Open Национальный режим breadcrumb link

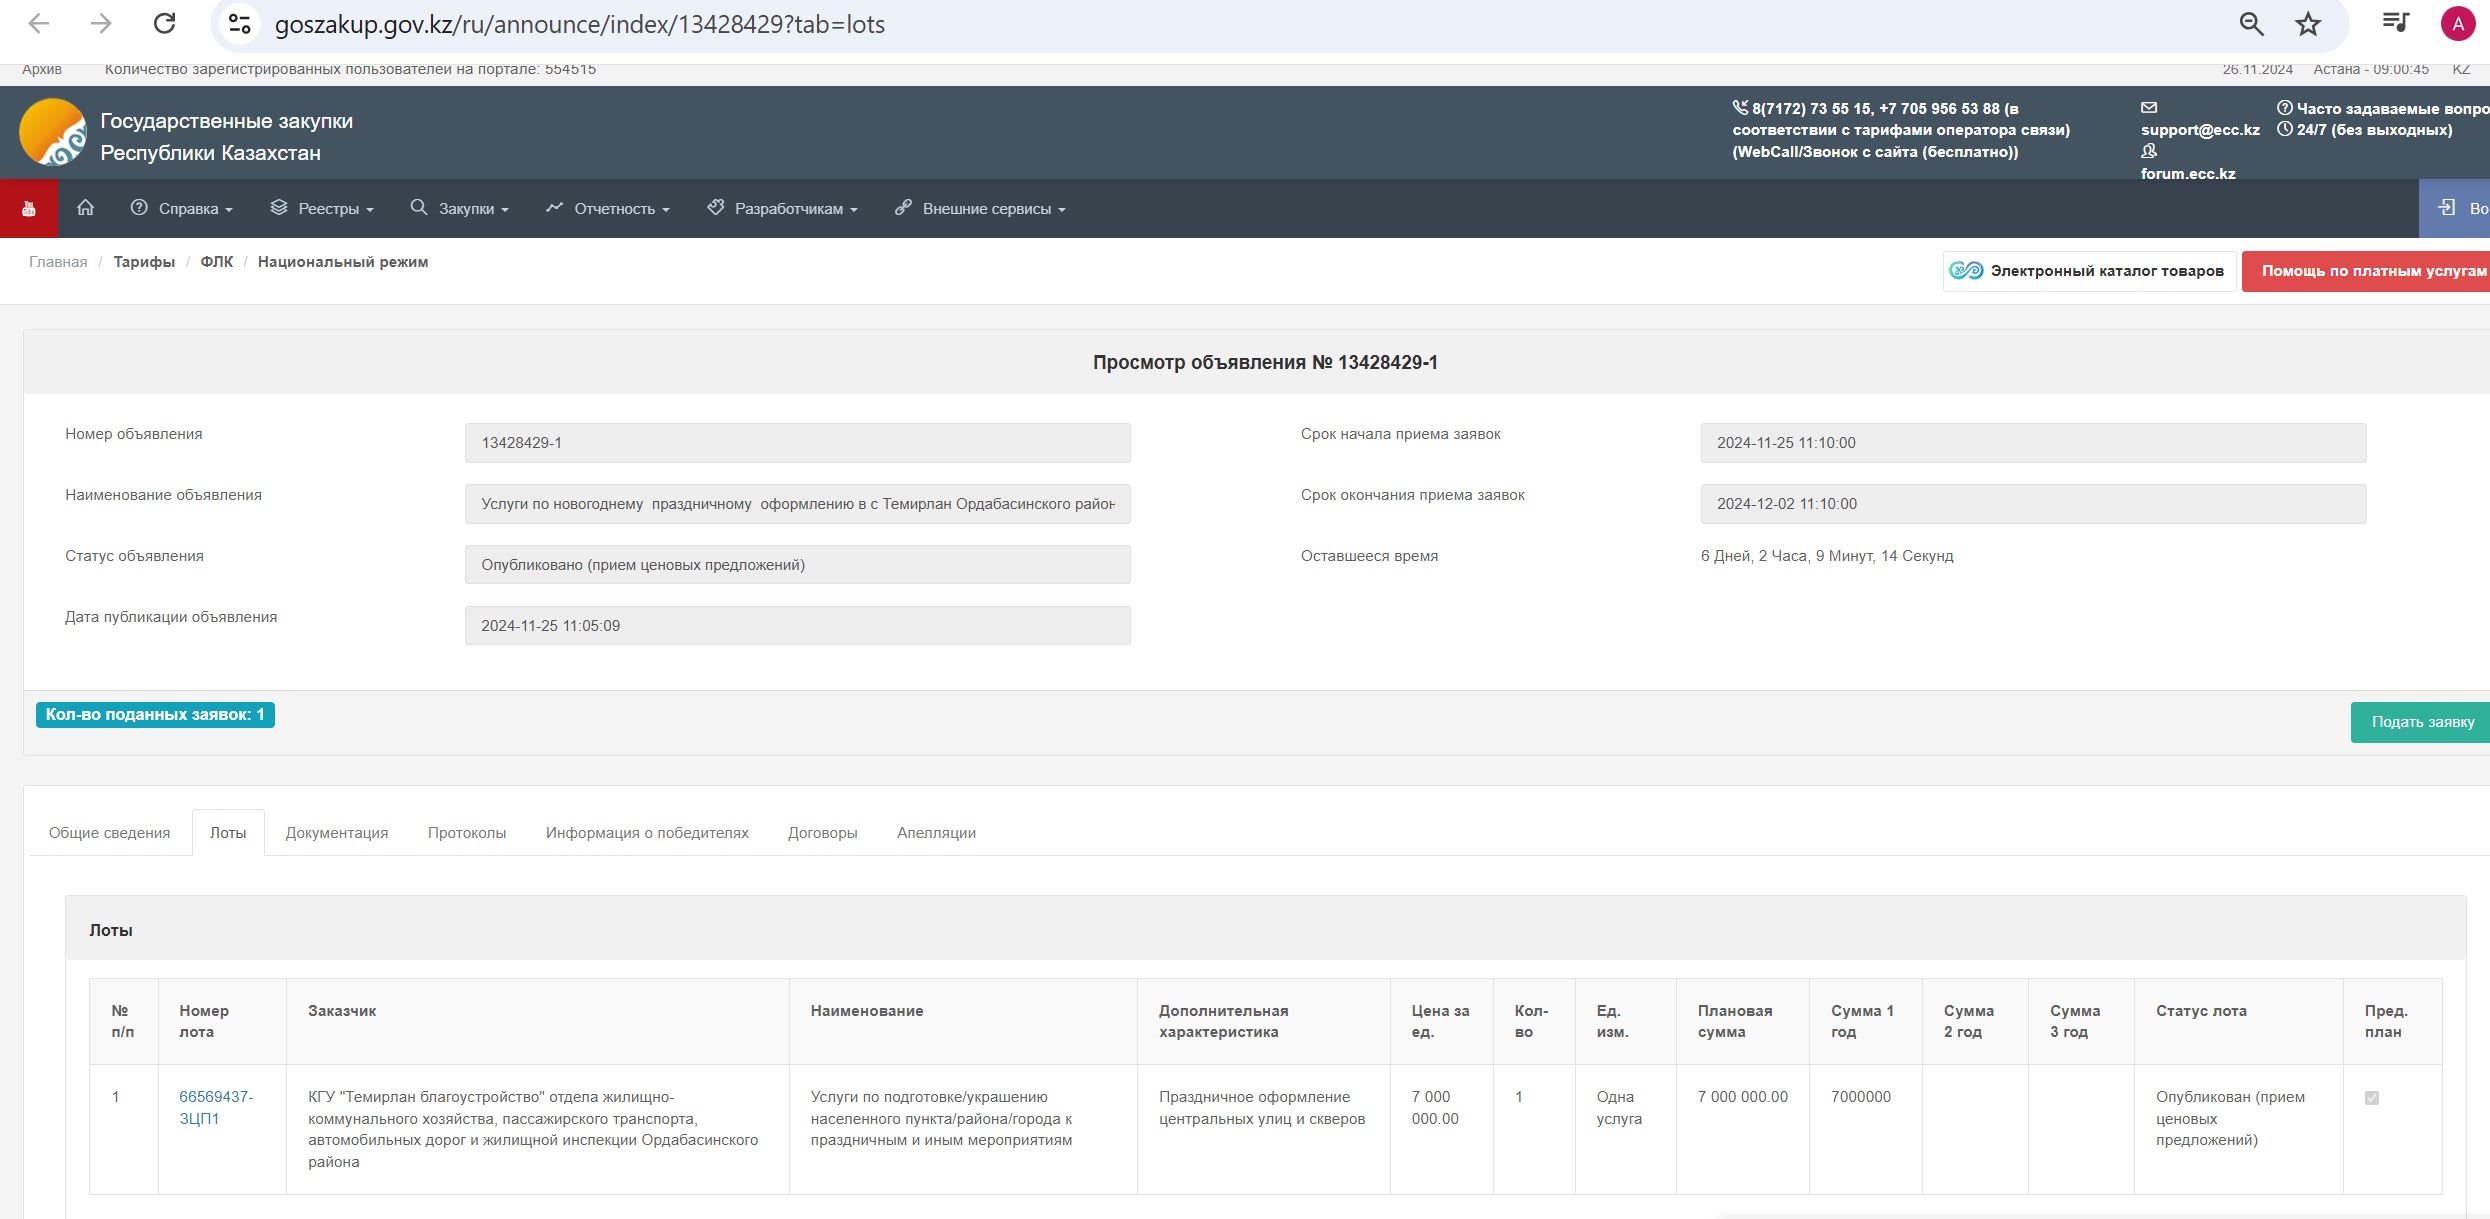pyautogui.click(x=343, y=262)
